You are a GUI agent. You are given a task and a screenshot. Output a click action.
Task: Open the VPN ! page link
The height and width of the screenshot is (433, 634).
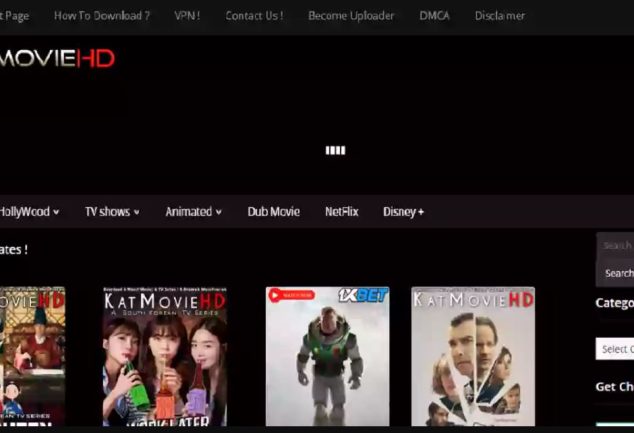coord(187,16)
